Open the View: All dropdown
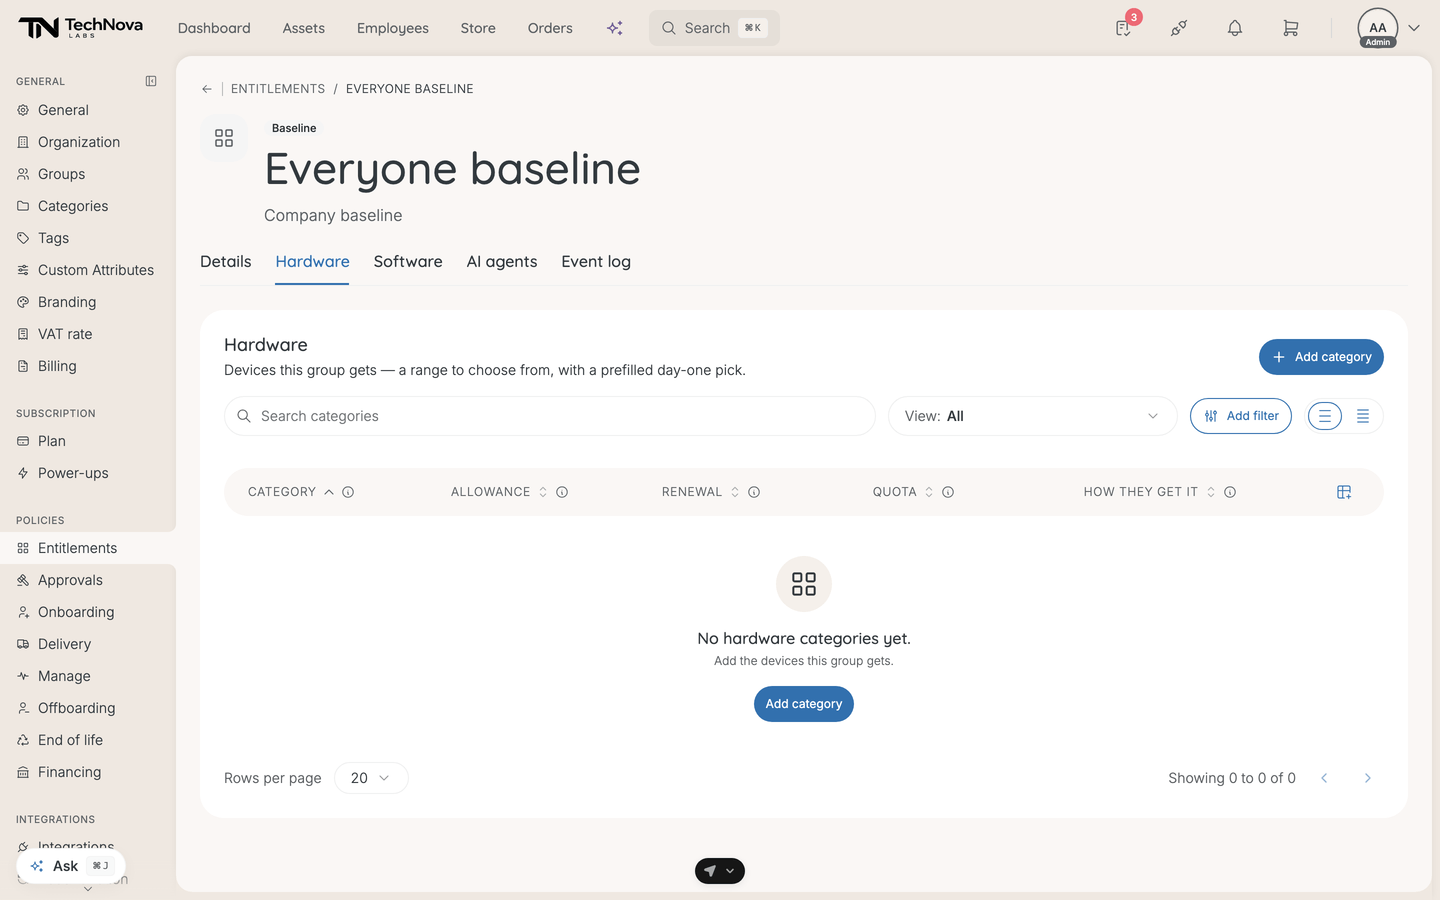The image size is (1440, 900). pyautogui.click(x=1033, y=416)
